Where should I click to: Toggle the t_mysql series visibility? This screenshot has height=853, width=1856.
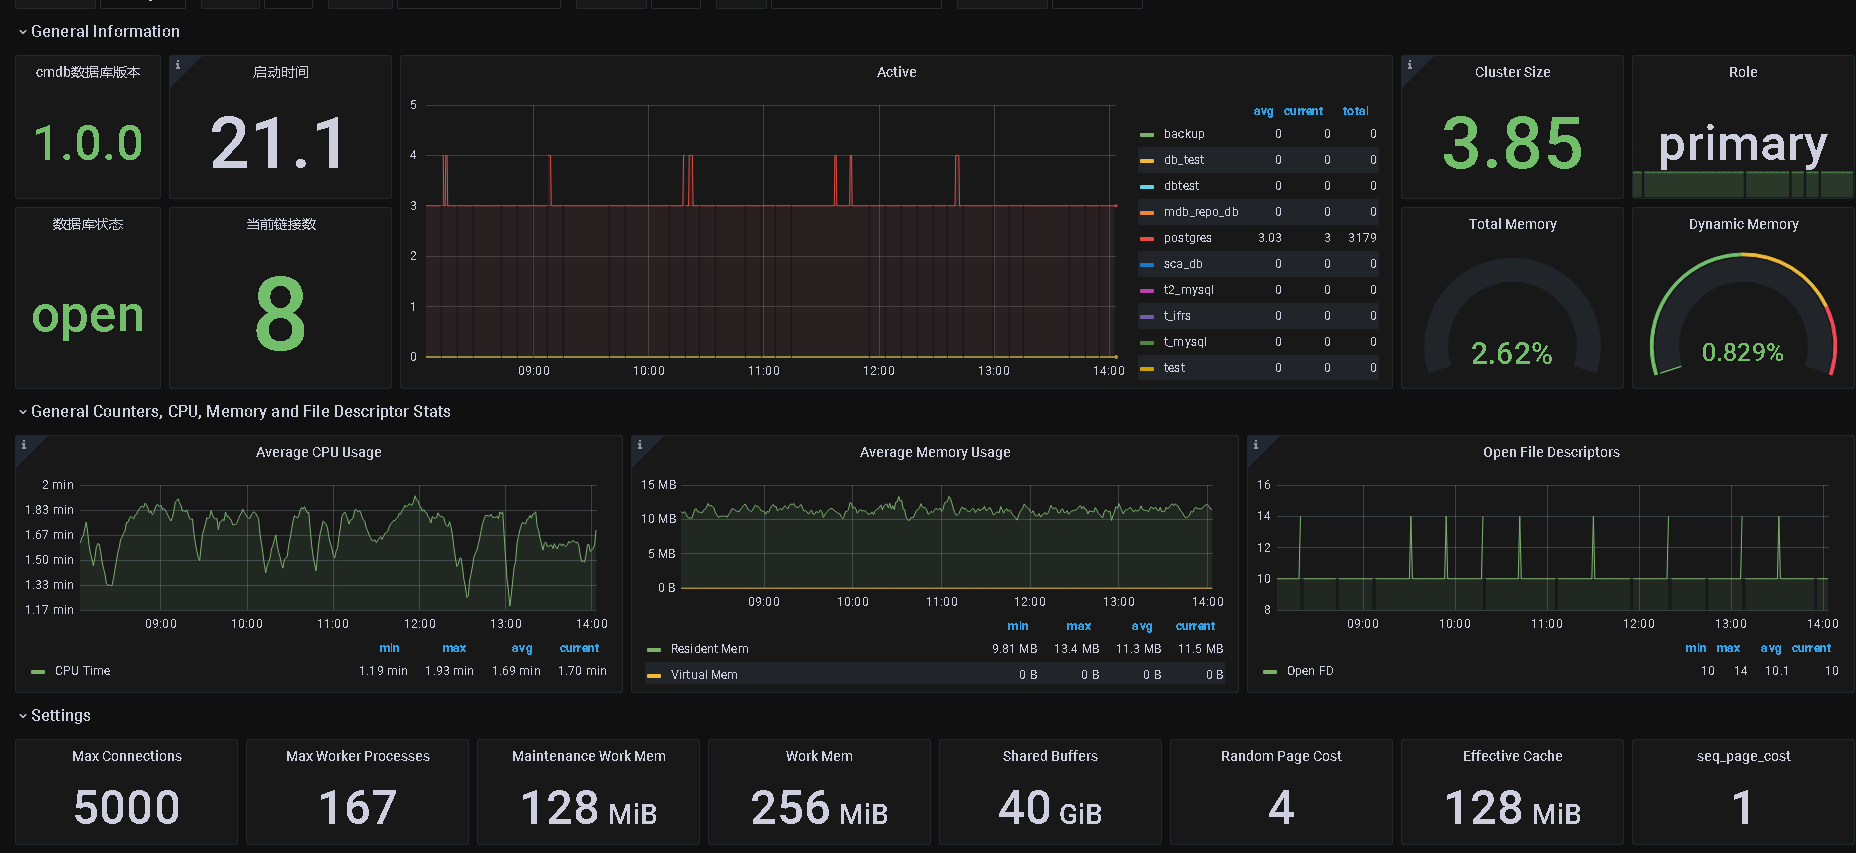point(1185,342)
